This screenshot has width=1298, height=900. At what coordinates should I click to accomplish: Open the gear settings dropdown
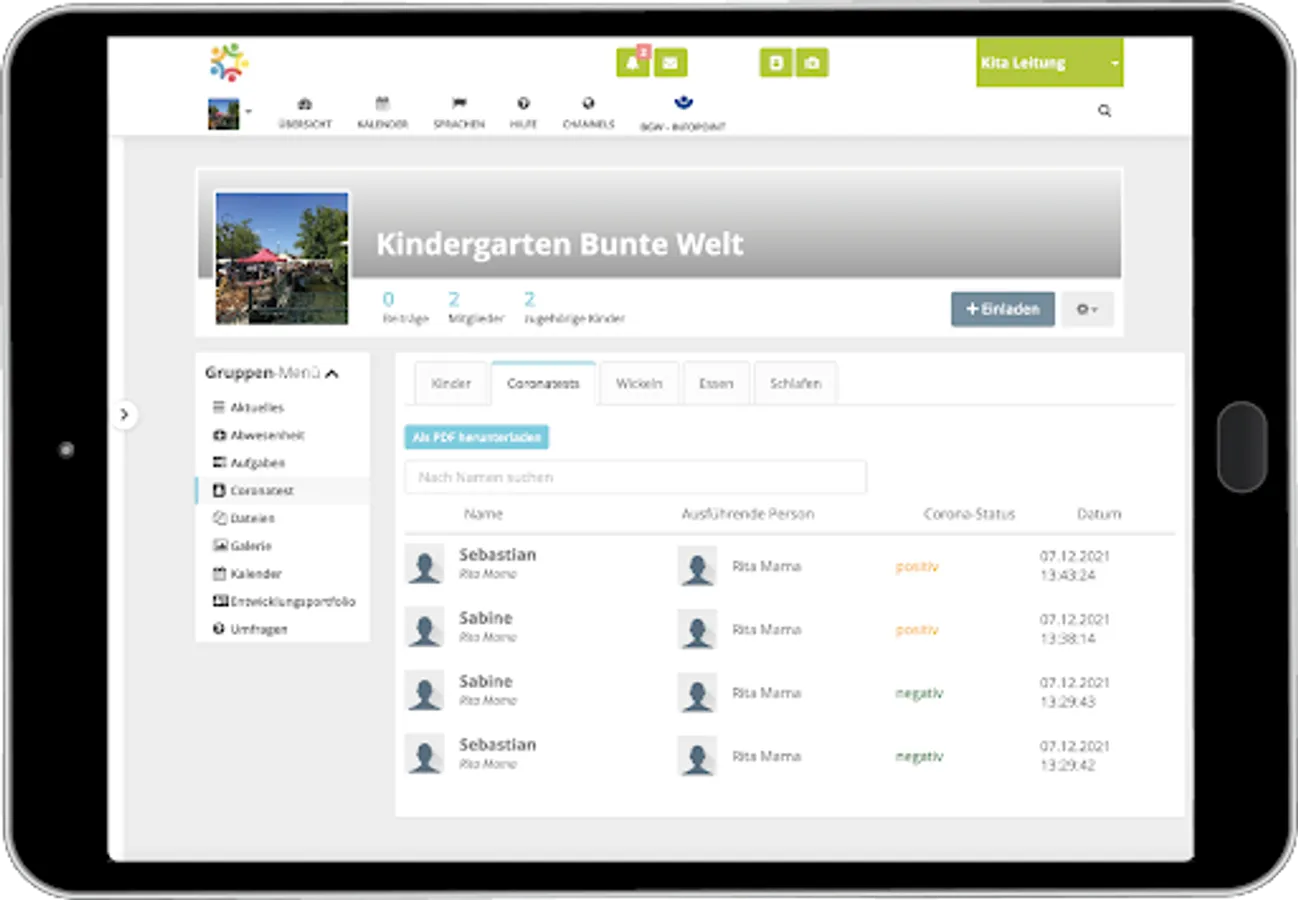click(1087, 309)
